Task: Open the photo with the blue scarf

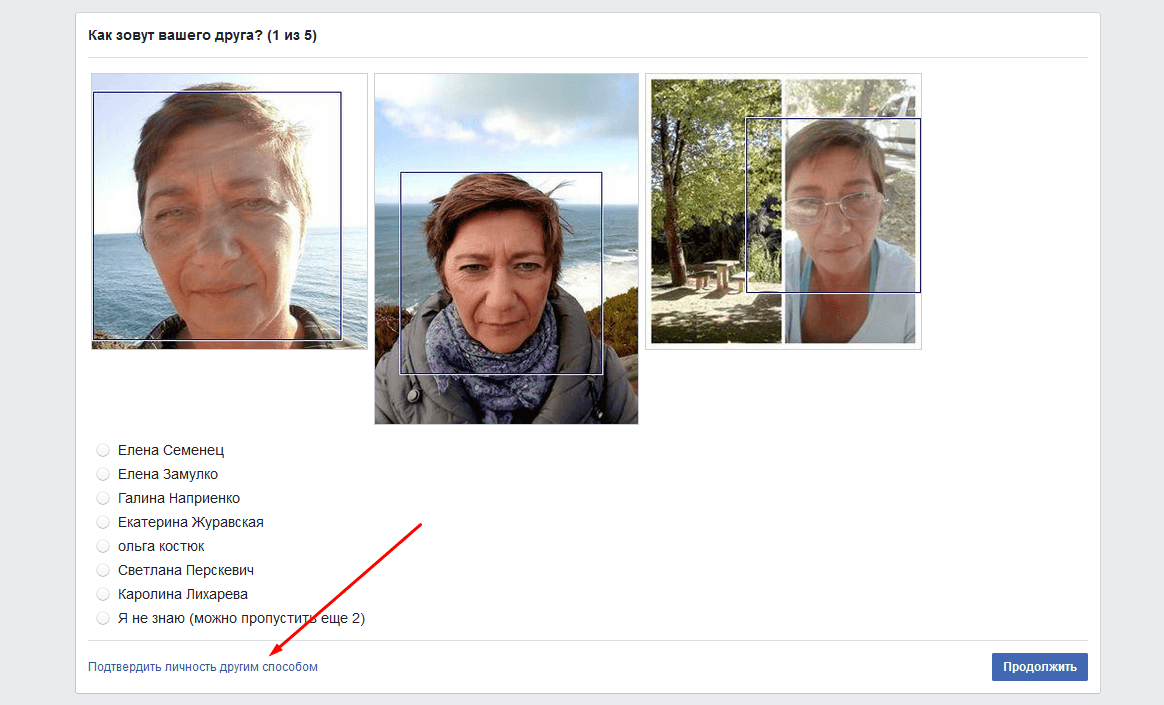Action: (506, 249)
